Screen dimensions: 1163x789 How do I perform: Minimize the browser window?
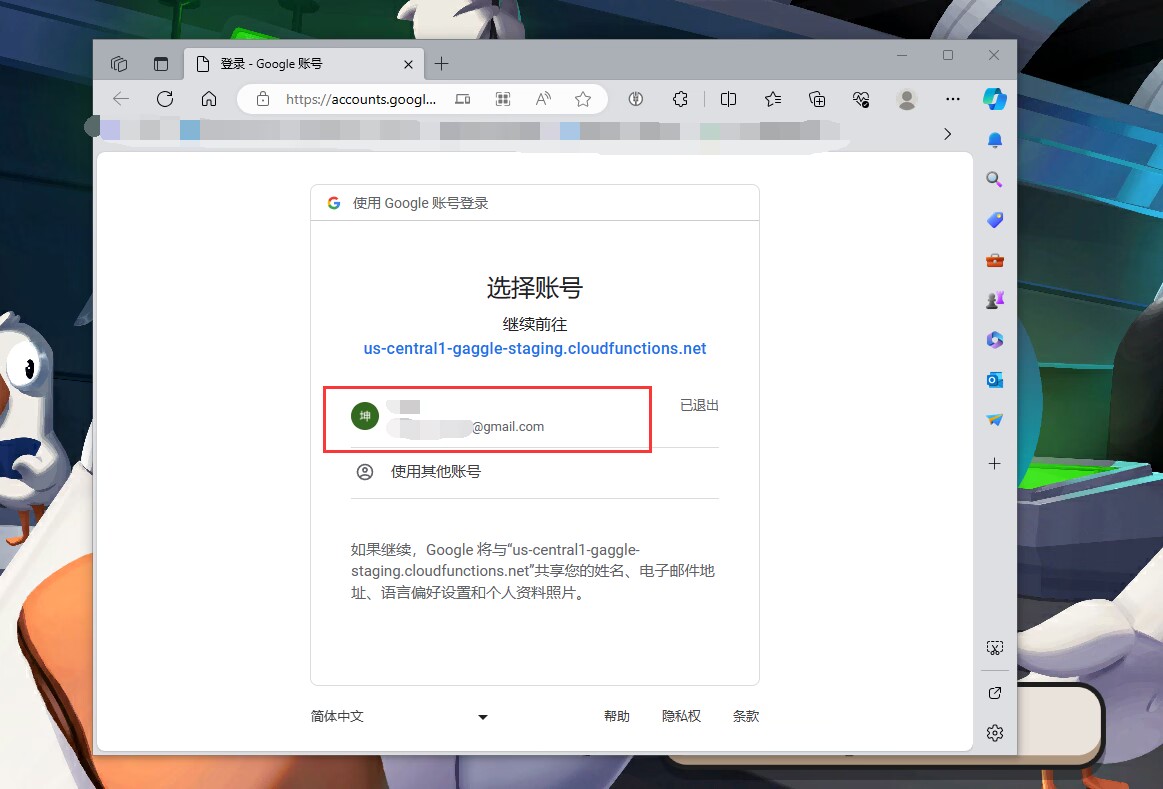(x=902, y=55)
